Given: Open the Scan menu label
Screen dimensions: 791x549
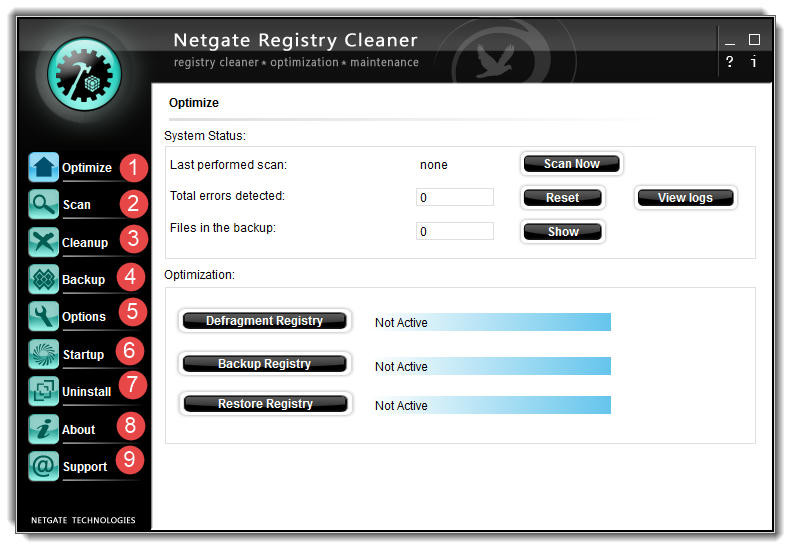Looking at the screenshot, I should point(77,205).
